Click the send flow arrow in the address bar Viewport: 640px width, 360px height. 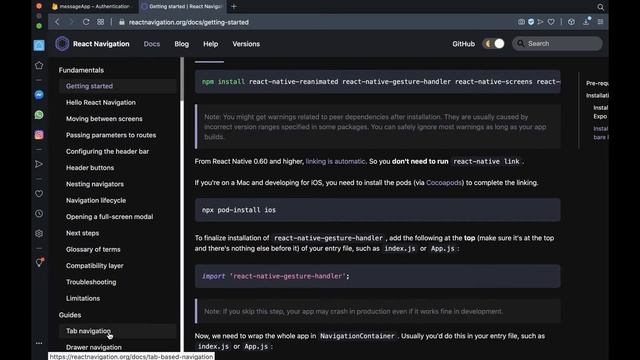click(x=540, y=22)
